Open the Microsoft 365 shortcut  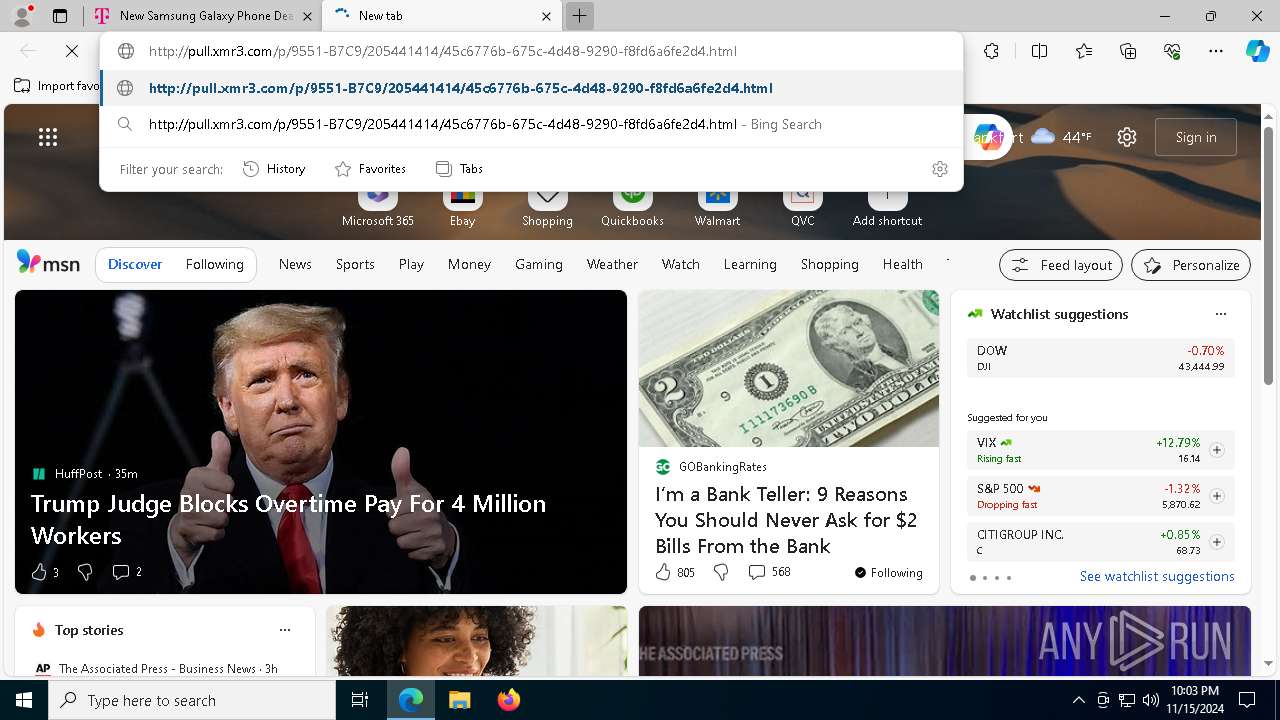pyautogui.click(x=377, y=205)
